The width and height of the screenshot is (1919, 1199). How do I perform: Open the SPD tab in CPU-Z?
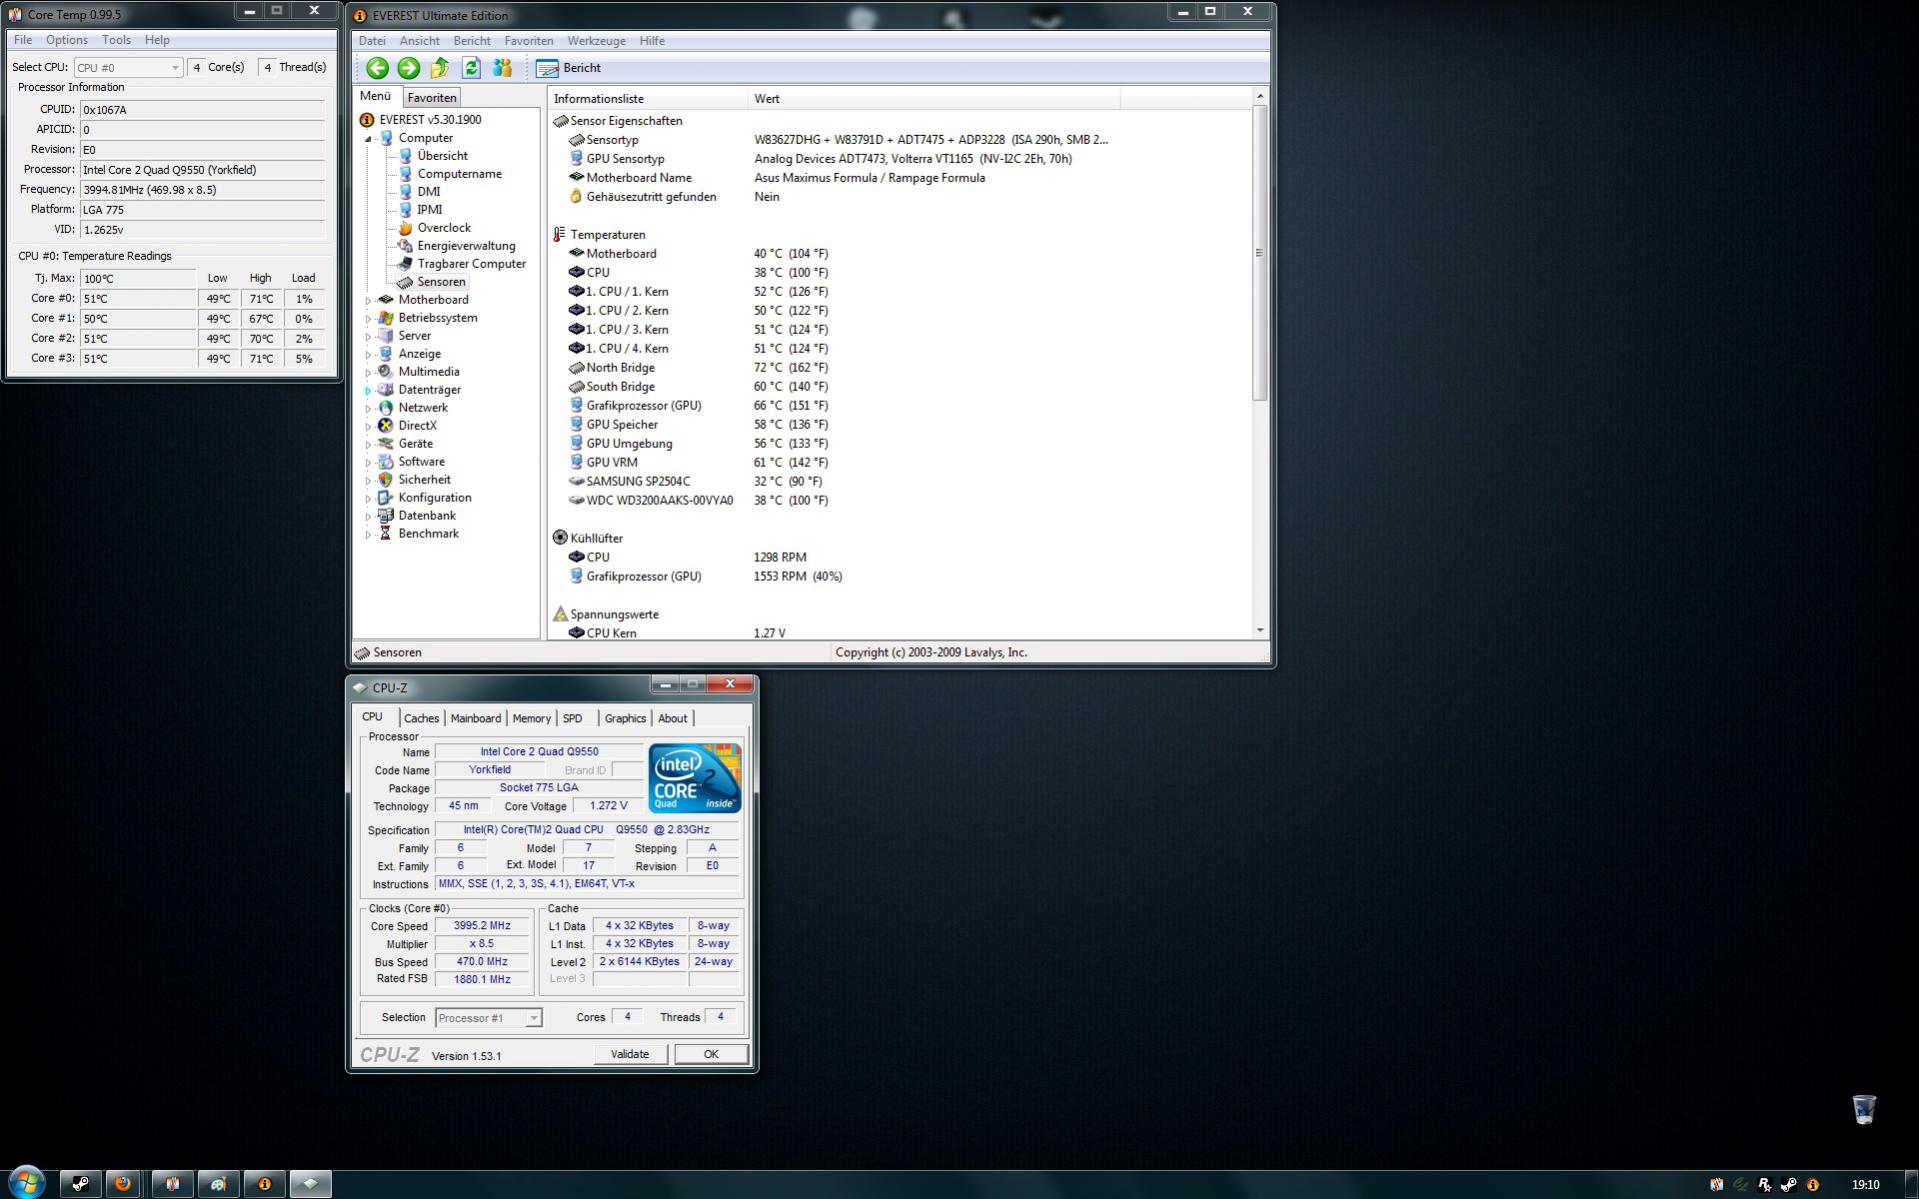(572, 718)
